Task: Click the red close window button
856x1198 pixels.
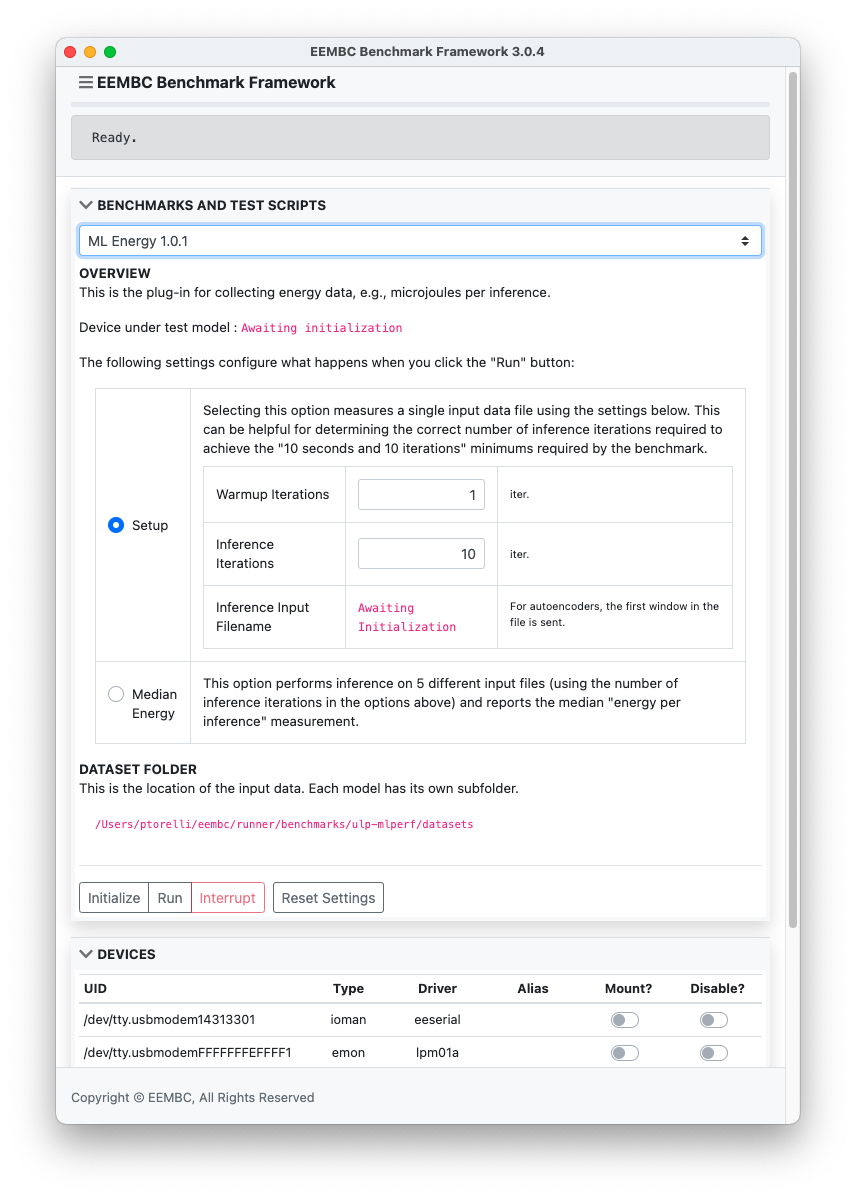Action: click(x=70, y=52)
